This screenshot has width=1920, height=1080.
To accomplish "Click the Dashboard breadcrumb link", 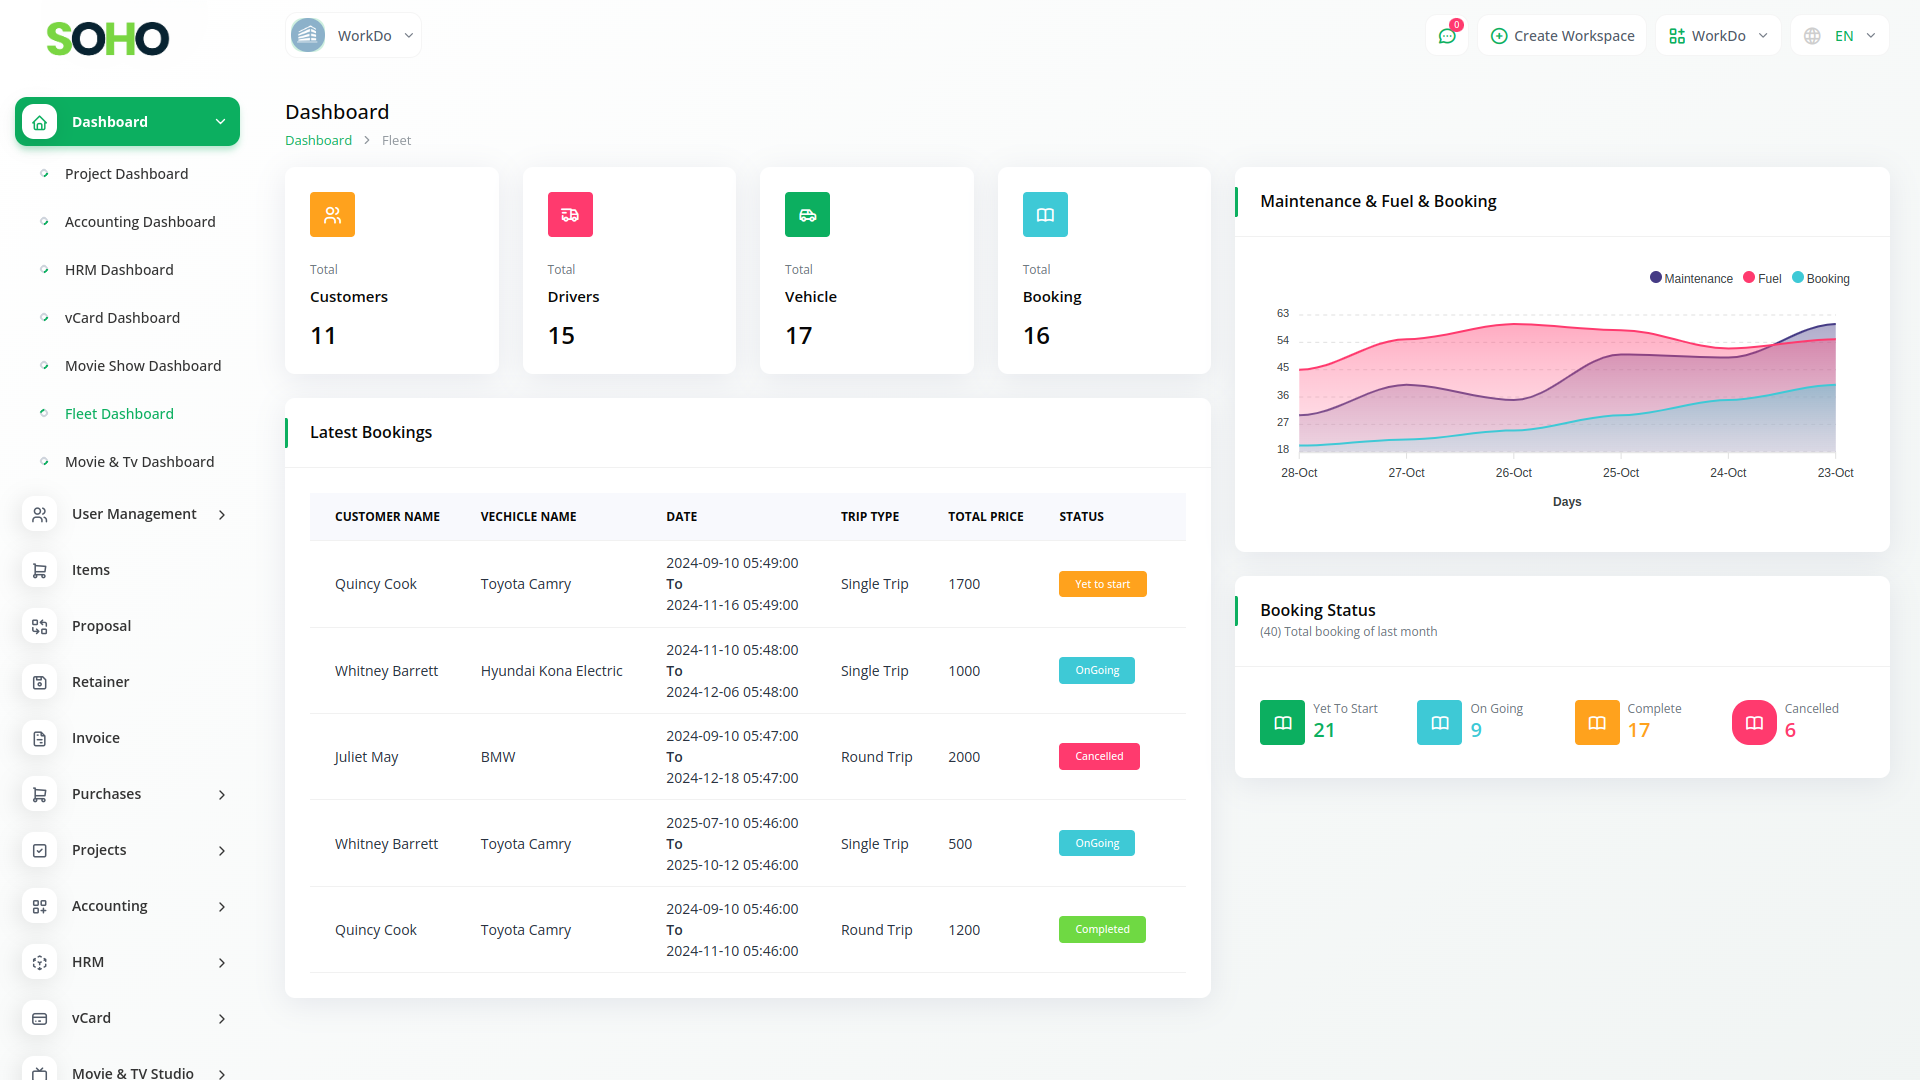I will (x=318, y=141).
